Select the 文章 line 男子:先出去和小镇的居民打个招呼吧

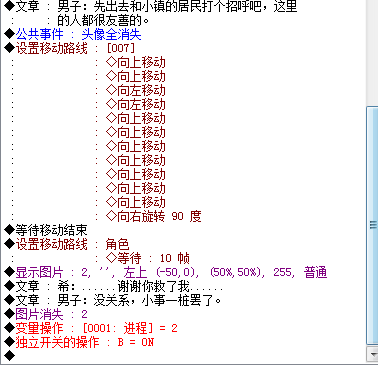tap(151, 6)
